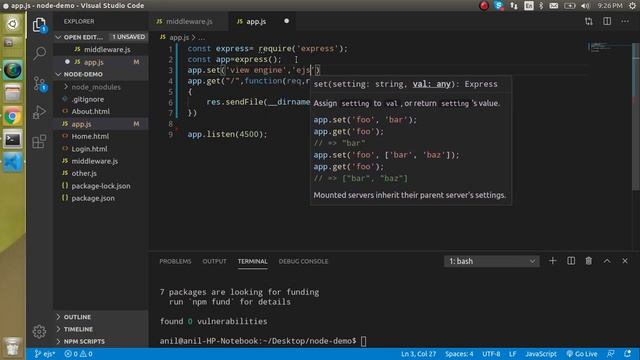This screenshot has width=640, height=360.
Task: Click the ejs git branch indicator
Action: tap(45, 354)
